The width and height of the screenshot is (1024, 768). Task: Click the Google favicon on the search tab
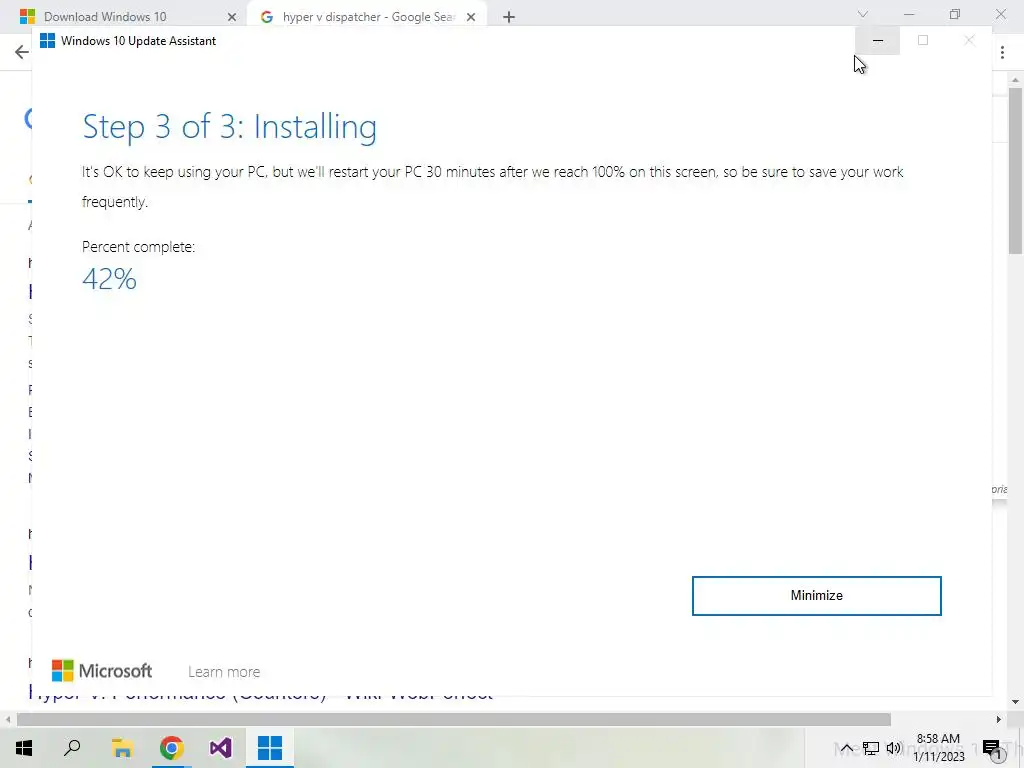coord(266,17)
